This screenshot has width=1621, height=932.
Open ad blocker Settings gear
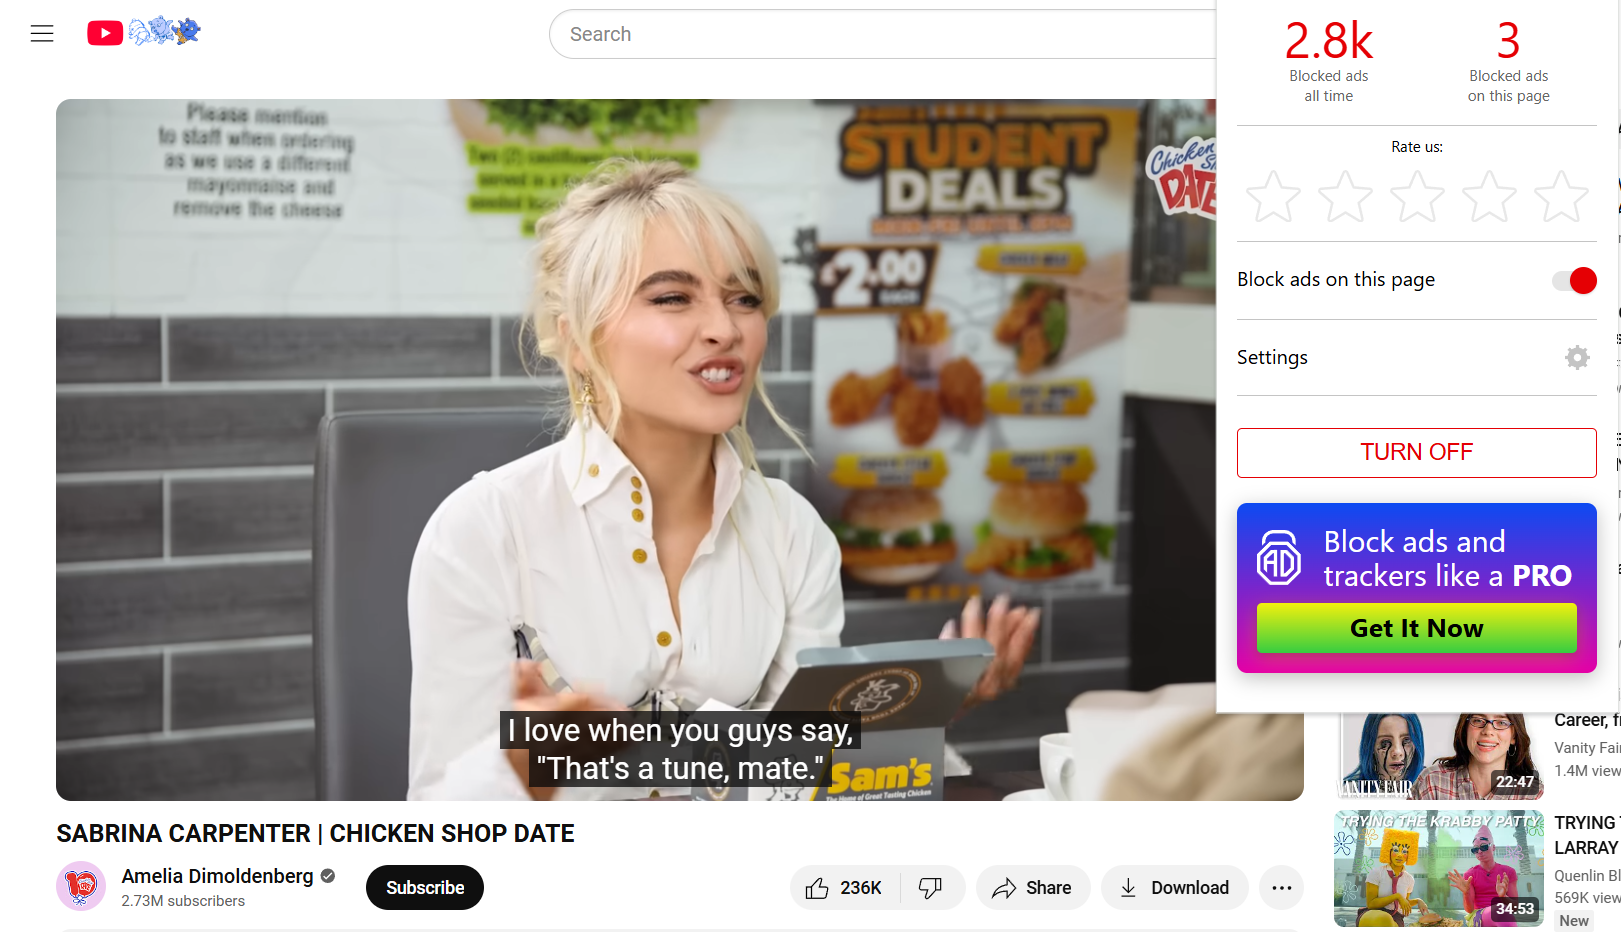[x=1577, y=357]
